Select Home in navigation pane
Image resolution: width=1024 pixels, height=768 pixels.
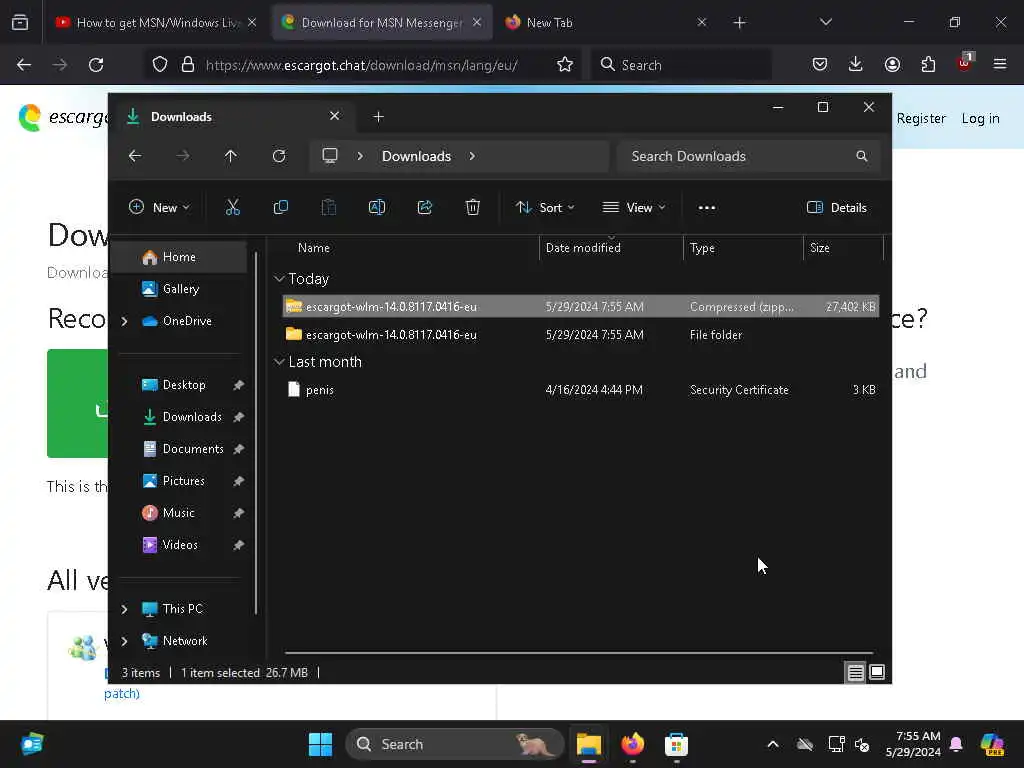coord(179,257)
